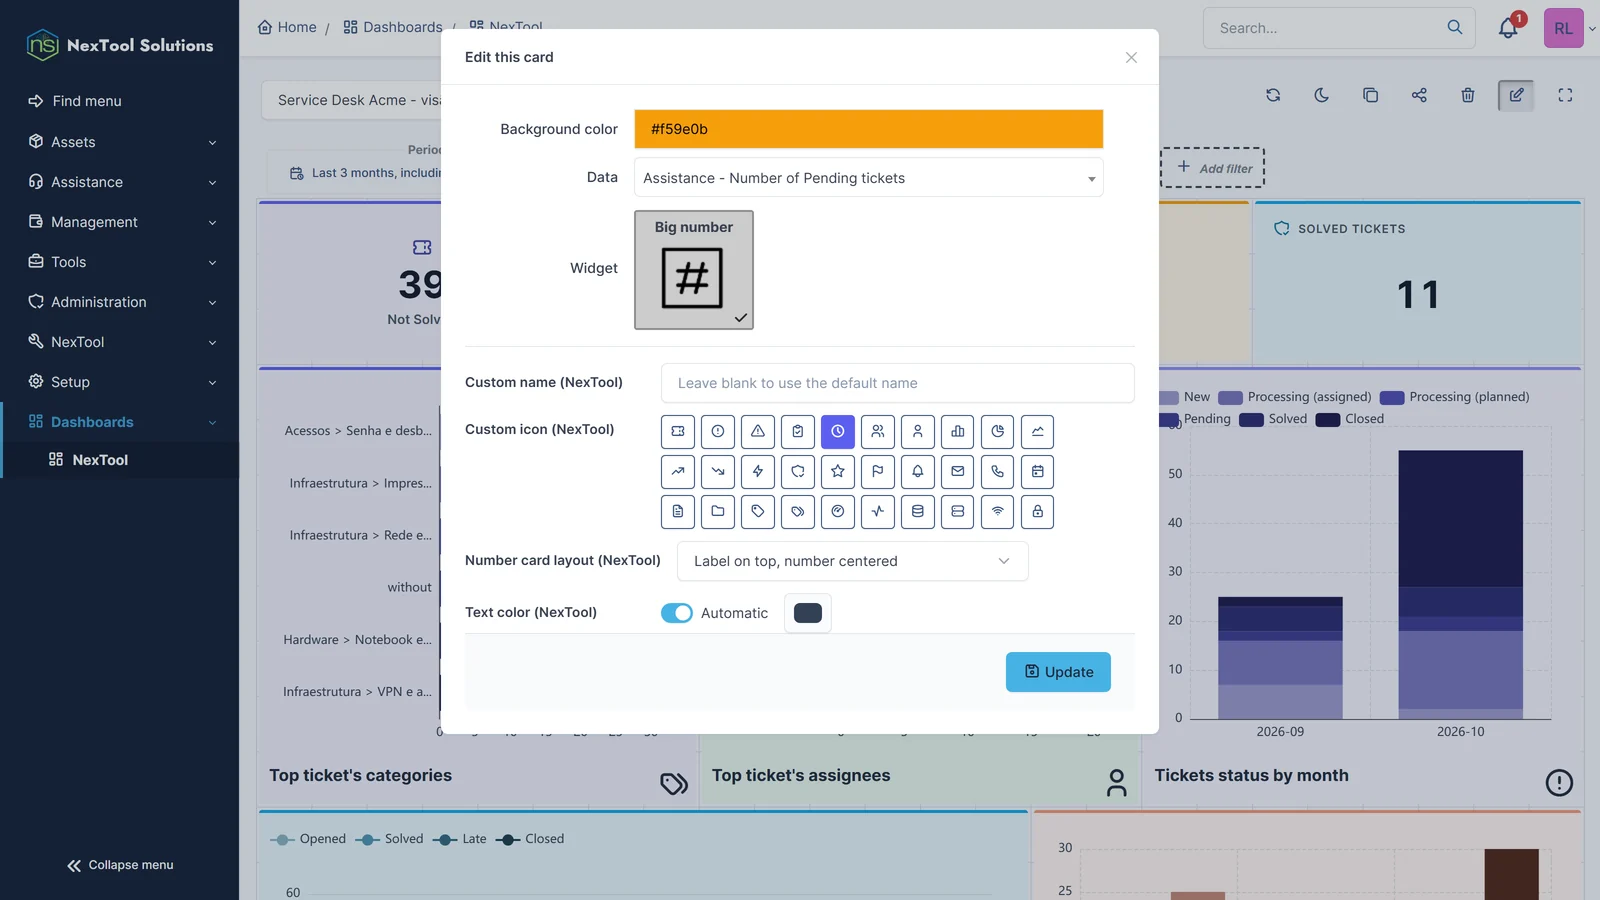
Task: Pick the gauge custom icon
Action: [x=838, y=512]
